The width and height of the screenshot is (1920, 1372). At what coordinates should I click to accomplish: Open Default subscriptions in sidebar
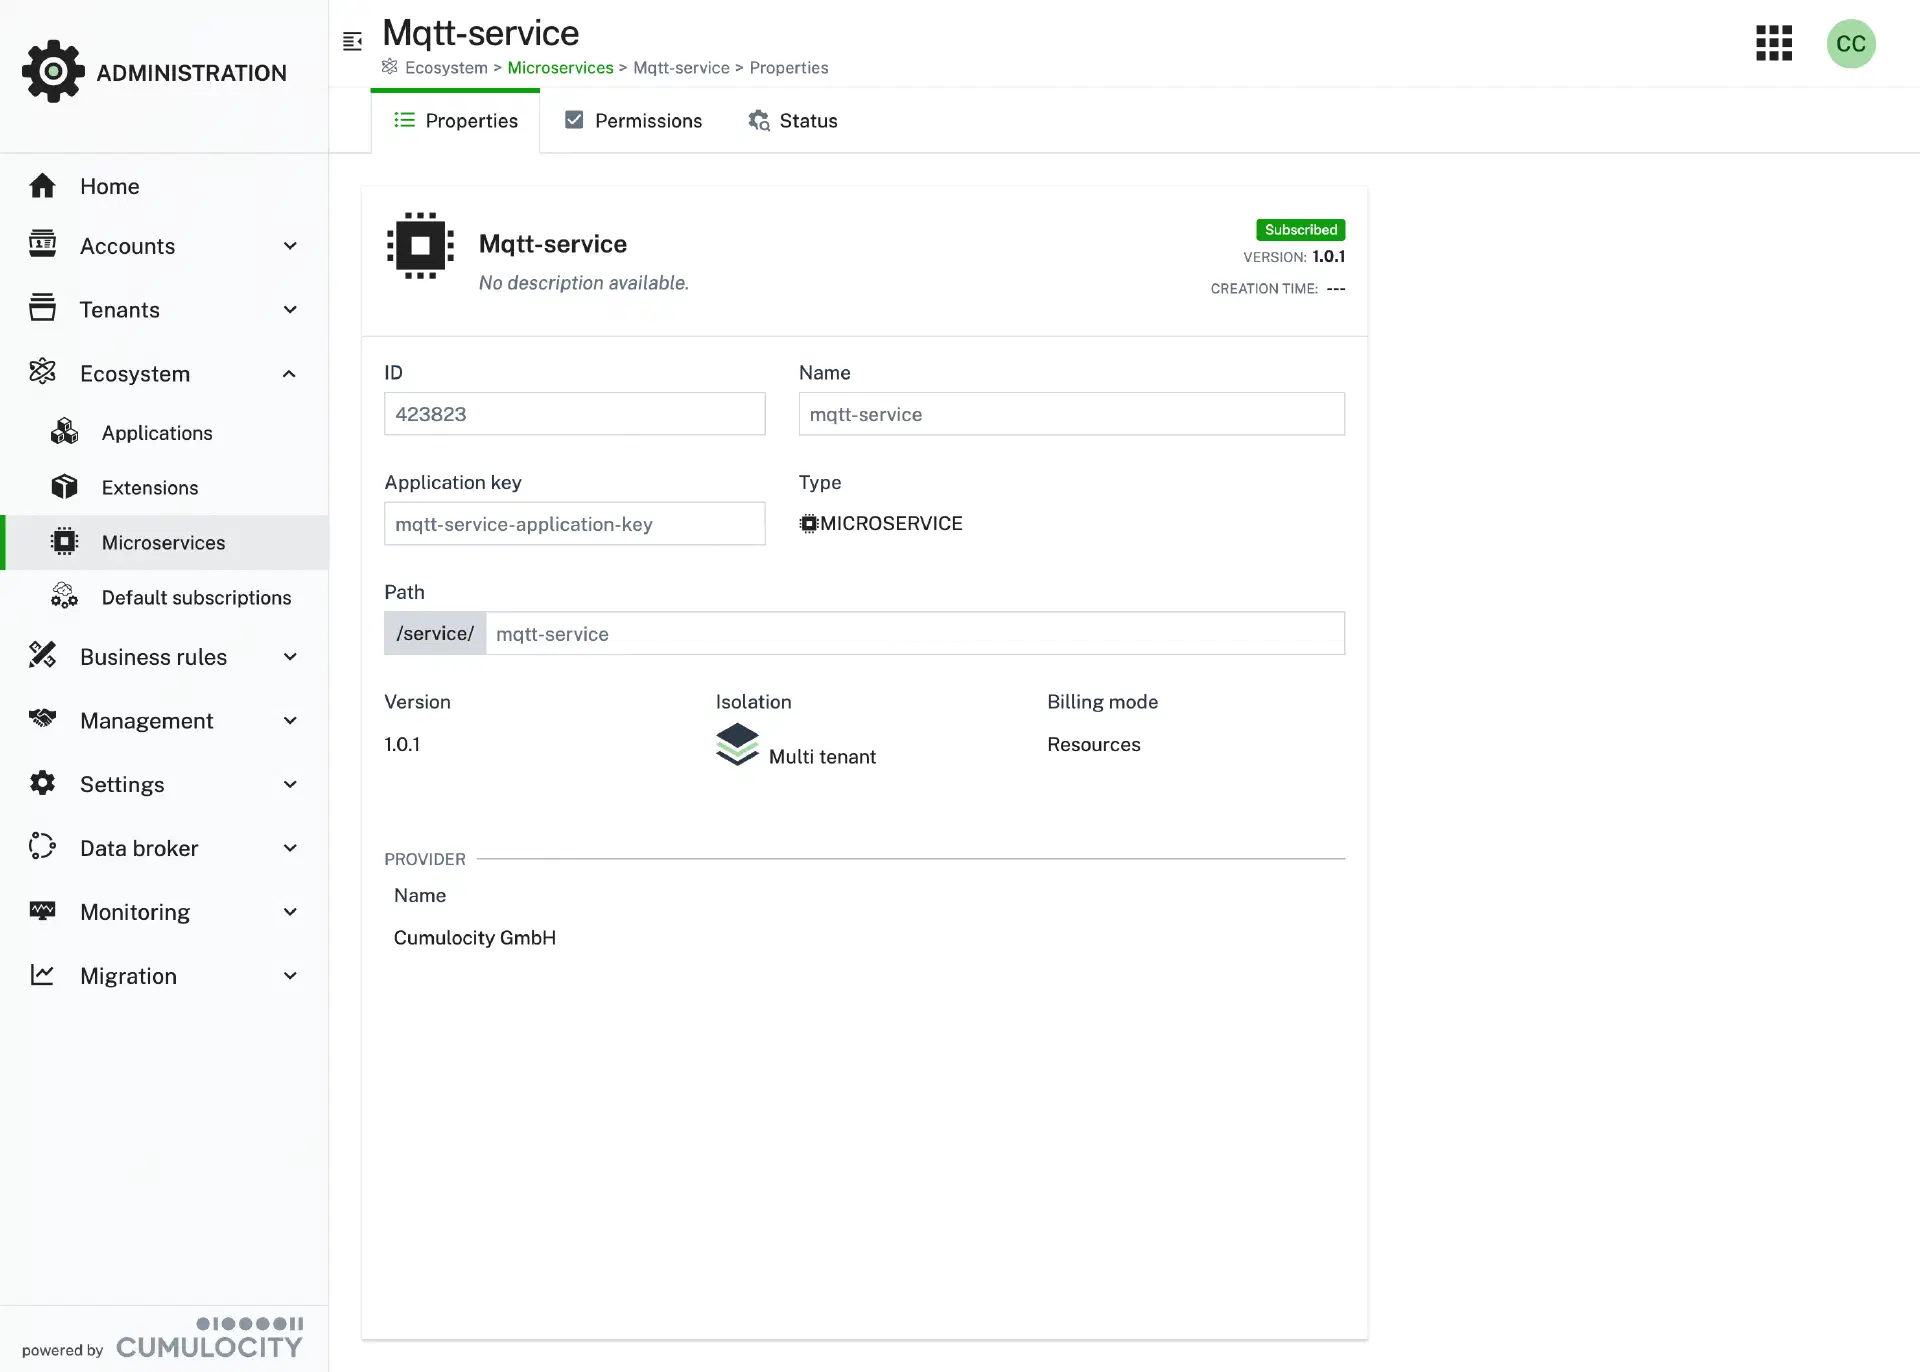[164, 598]
